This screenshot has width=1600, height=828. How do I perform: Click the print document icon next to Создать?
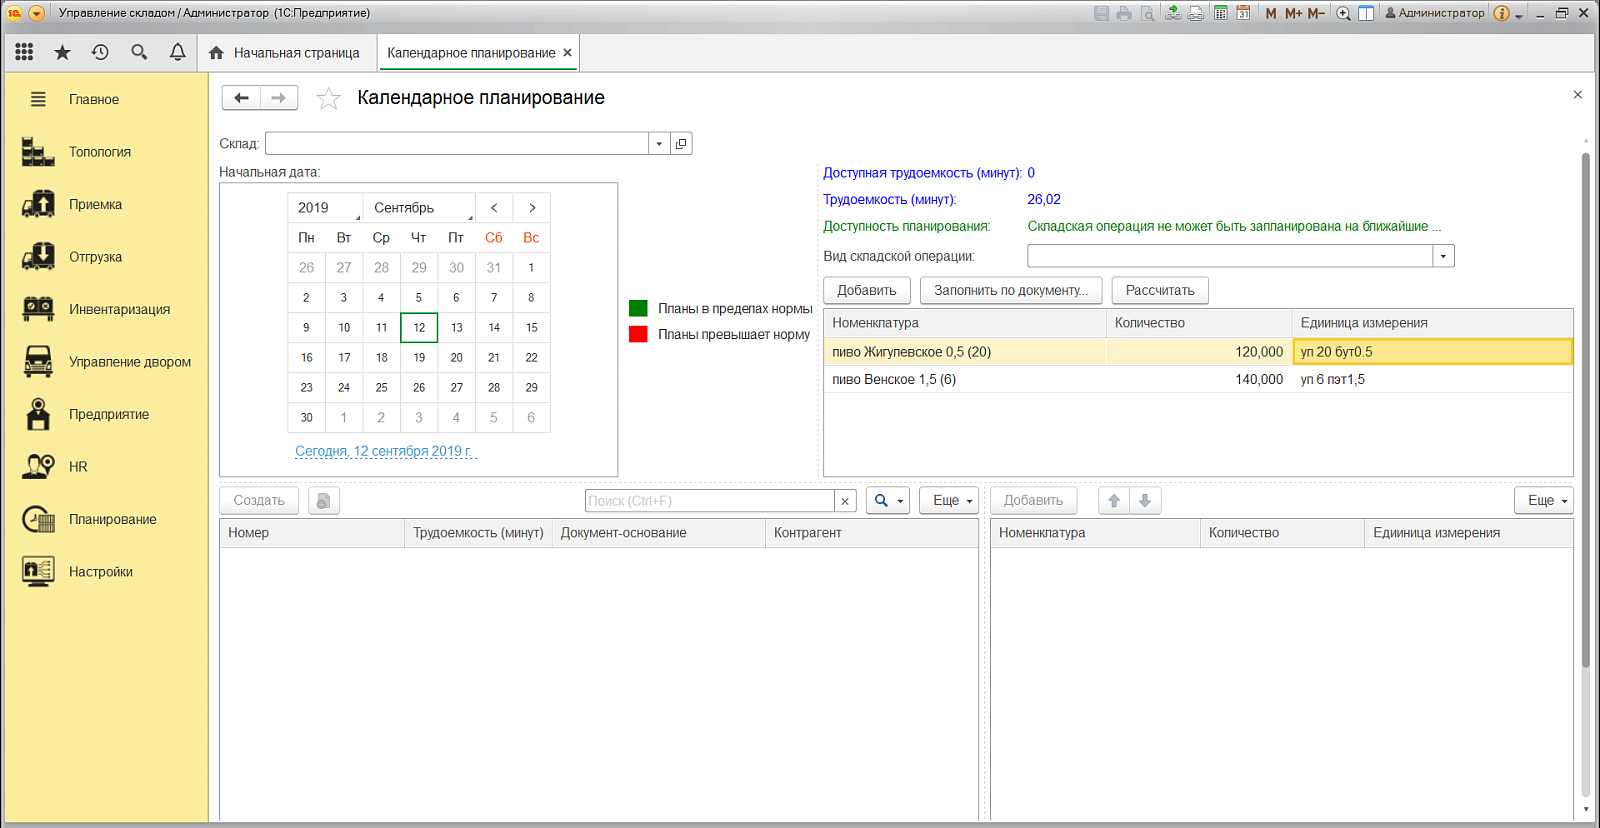point(324,500)
